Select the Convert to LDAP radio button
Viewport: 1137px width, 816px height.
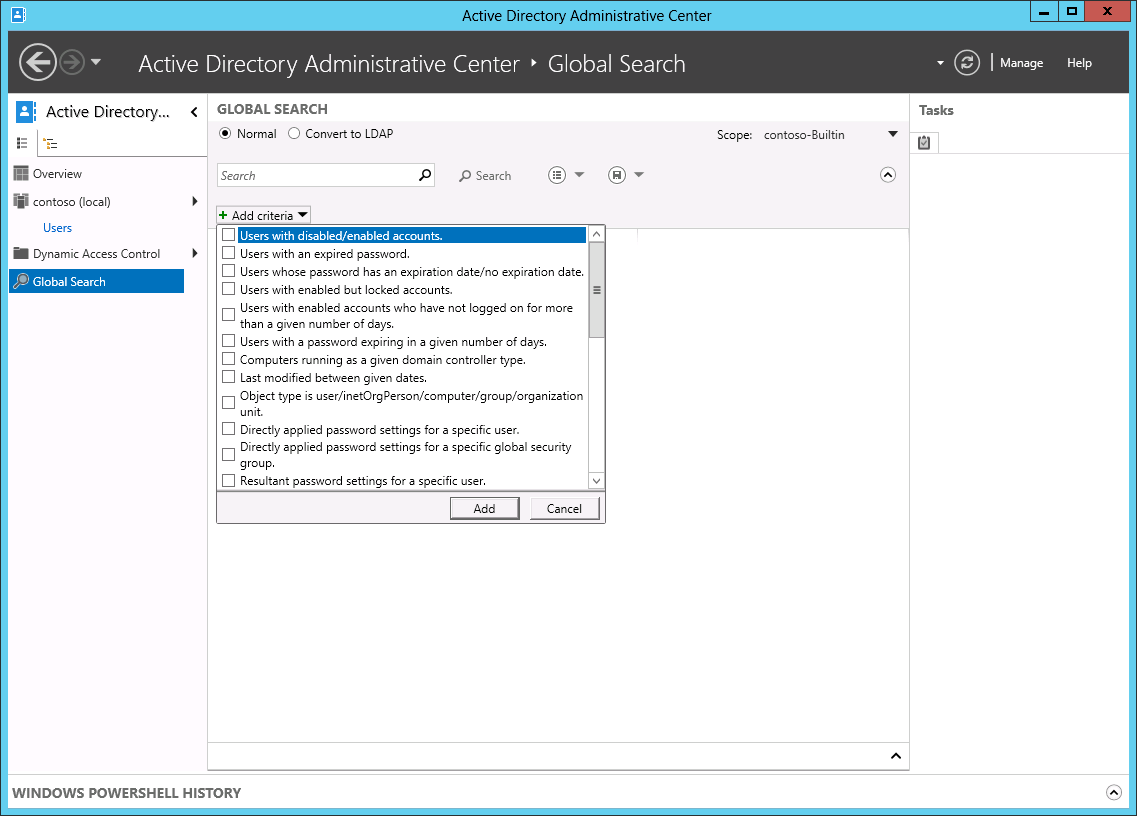click(294, 133)
